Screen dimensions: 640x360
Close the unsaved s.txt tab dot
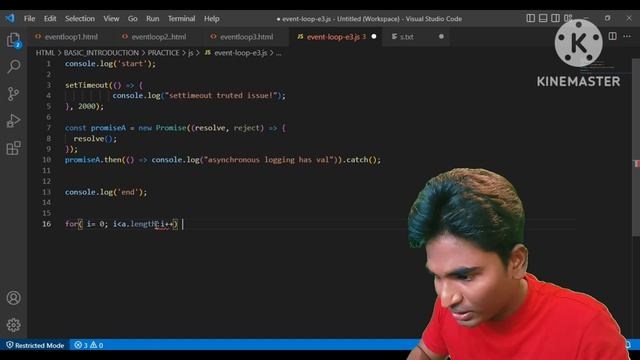(441, 37)
